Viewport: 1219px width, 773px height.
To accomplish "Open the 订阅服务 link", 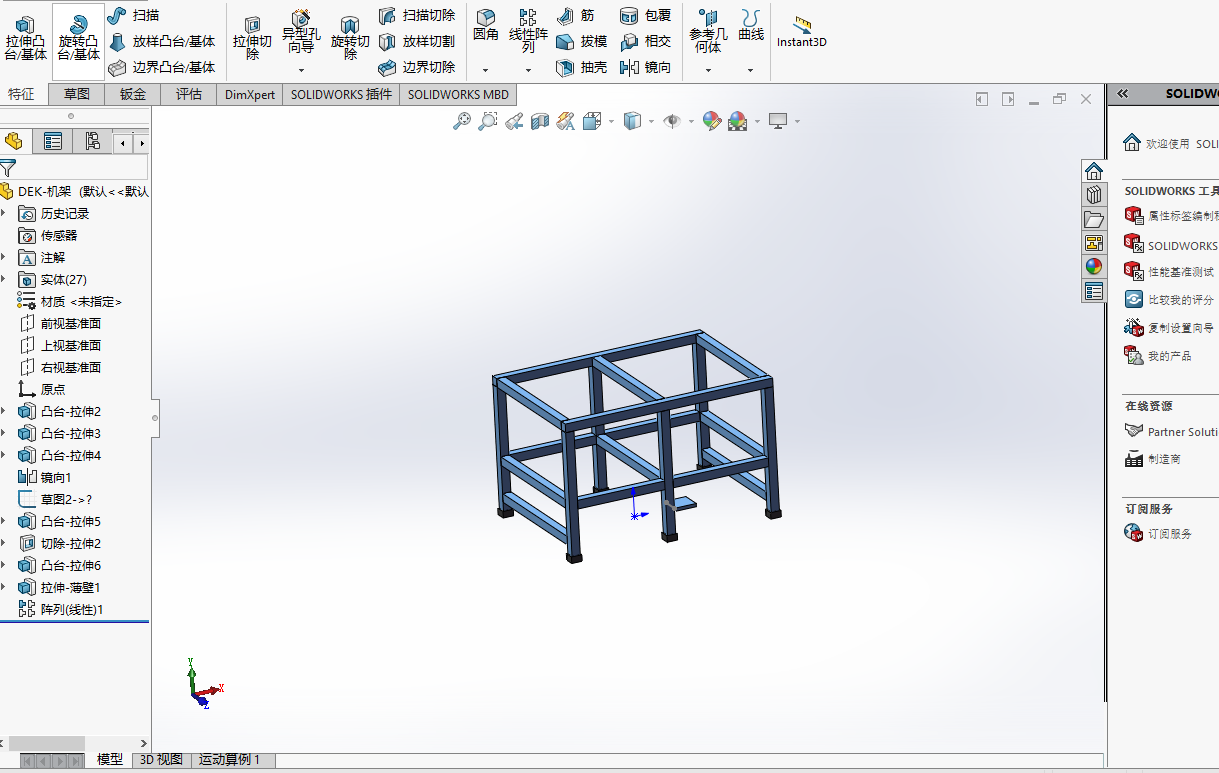I will 1158,534.
